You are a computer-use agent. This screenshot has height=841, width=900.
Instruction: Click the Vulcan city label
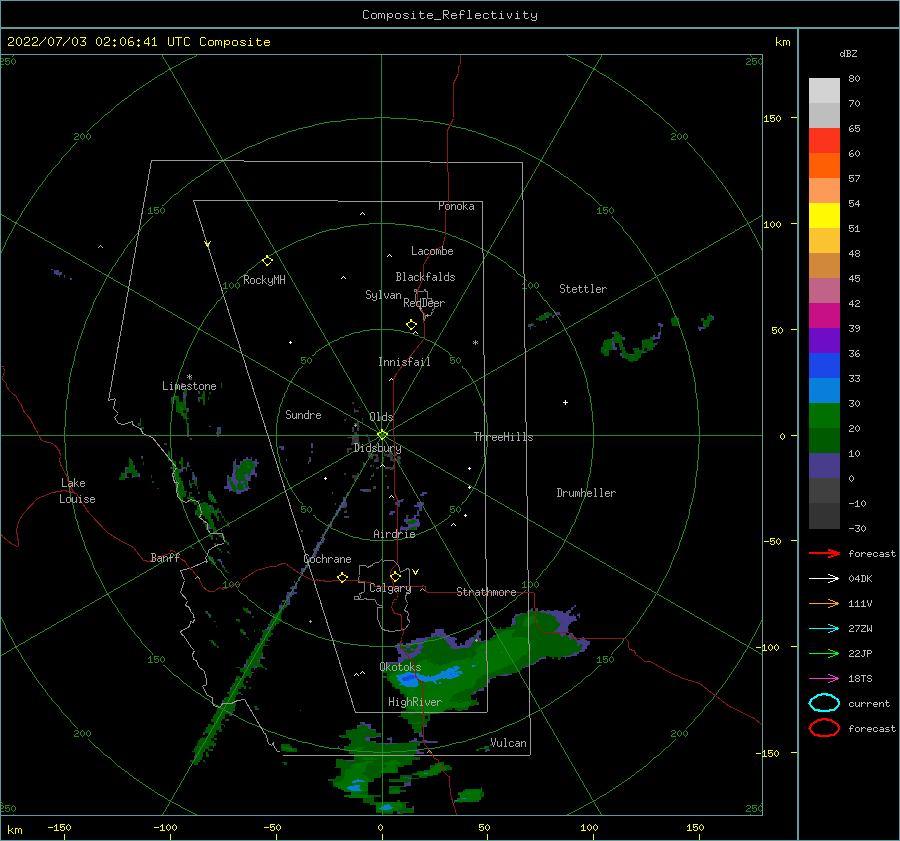coord(508,743)
